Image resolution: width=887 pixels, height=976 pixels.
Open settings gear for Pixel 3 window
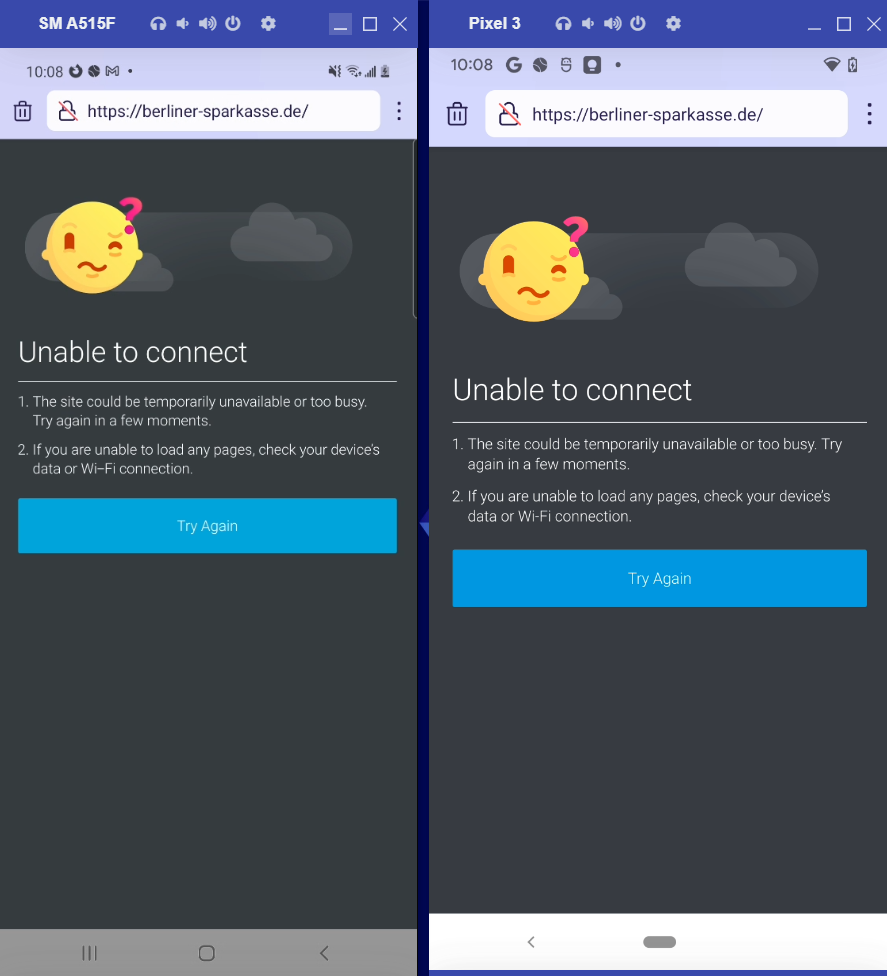673,24
